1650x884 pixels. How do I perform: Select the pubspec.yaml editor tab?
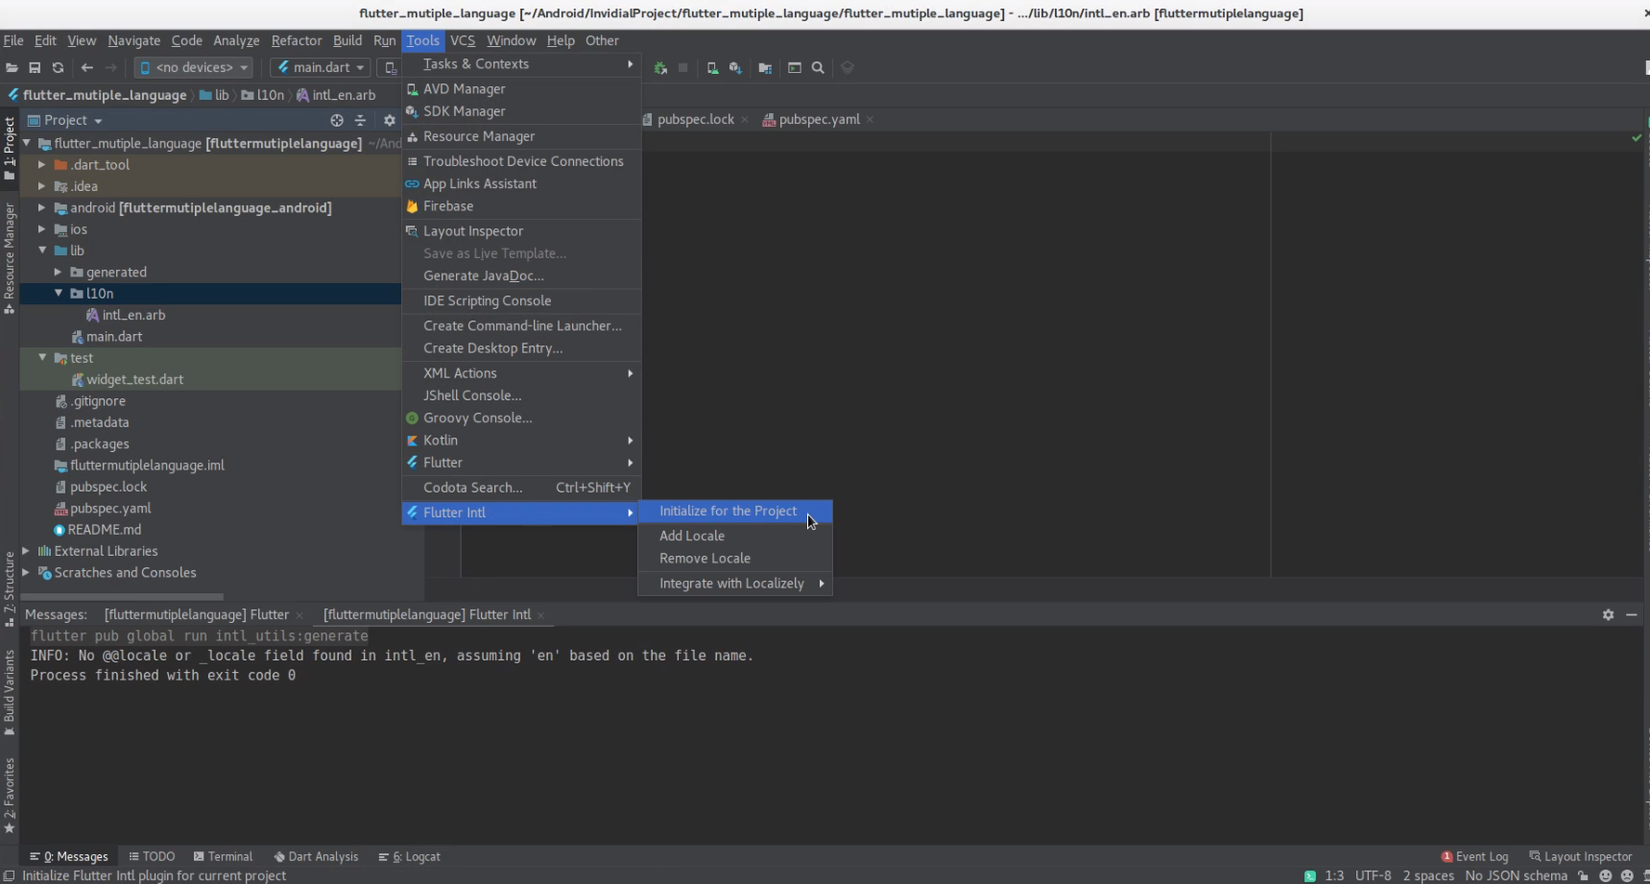818,119
